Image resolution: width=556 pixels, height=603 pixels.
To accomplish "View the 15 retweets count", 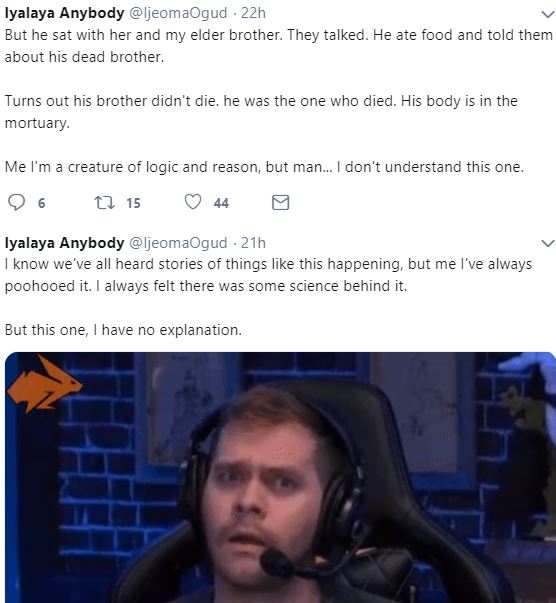I will click(133, 203).
